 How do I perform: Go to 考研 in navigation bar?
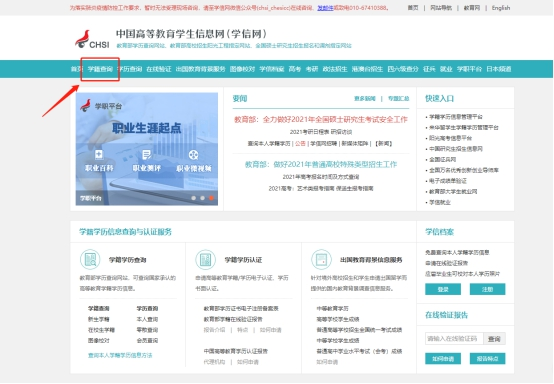312,69
